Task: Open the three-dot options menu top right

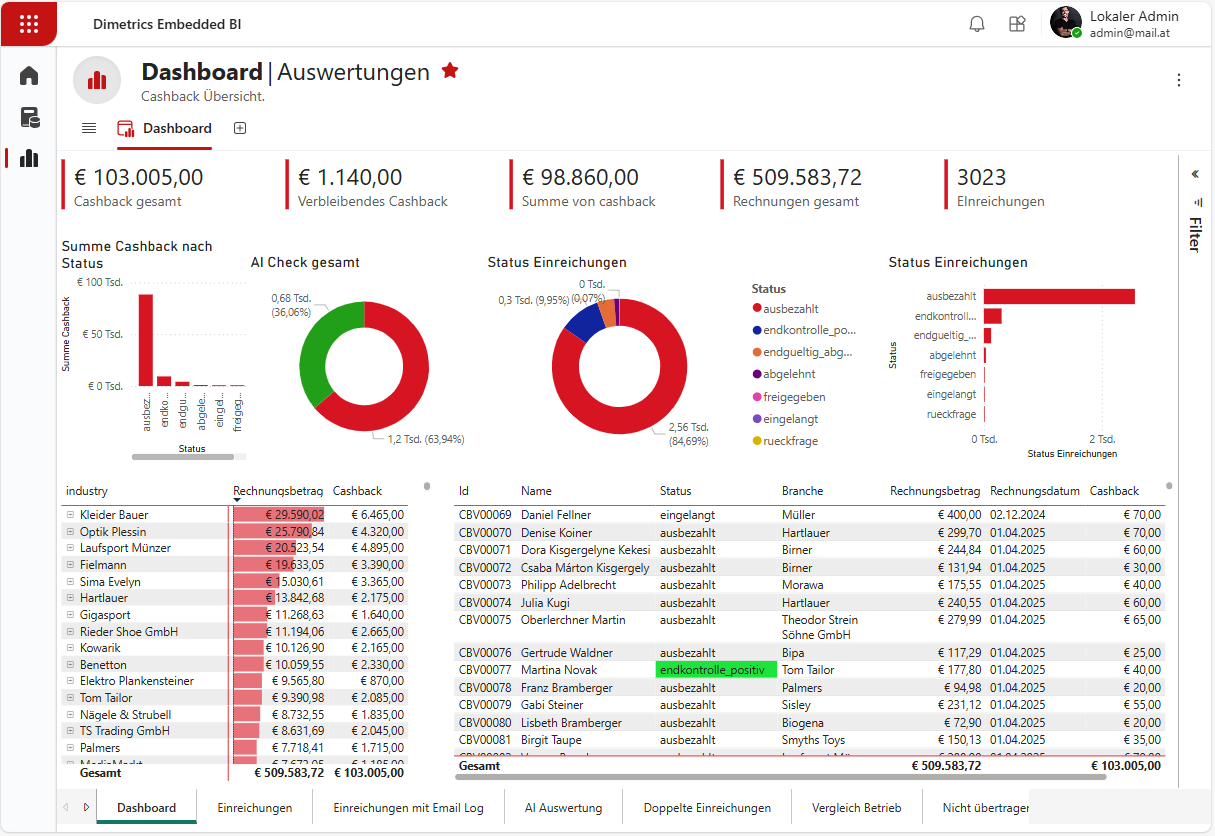Action: pyautogui.click(x=1178, y=80)
